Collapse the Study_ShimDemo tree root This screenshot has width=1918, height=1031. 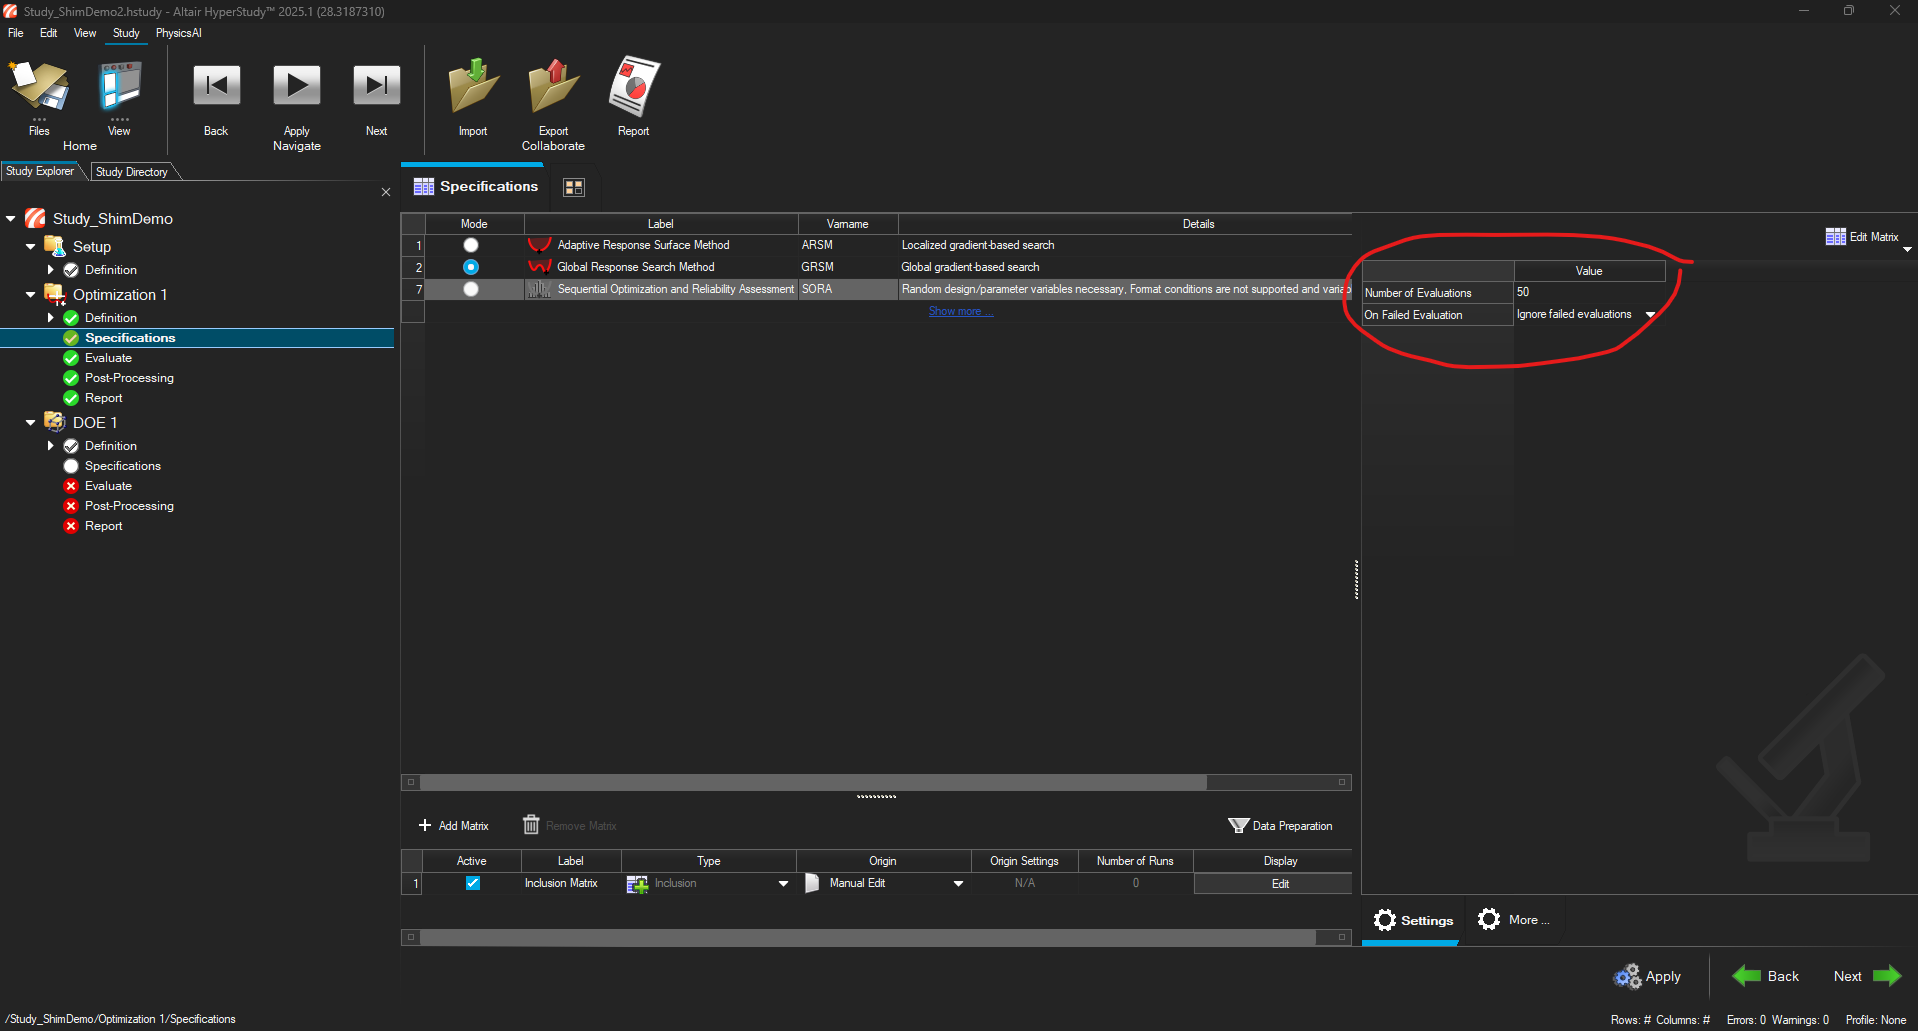[x=11, y=219]
